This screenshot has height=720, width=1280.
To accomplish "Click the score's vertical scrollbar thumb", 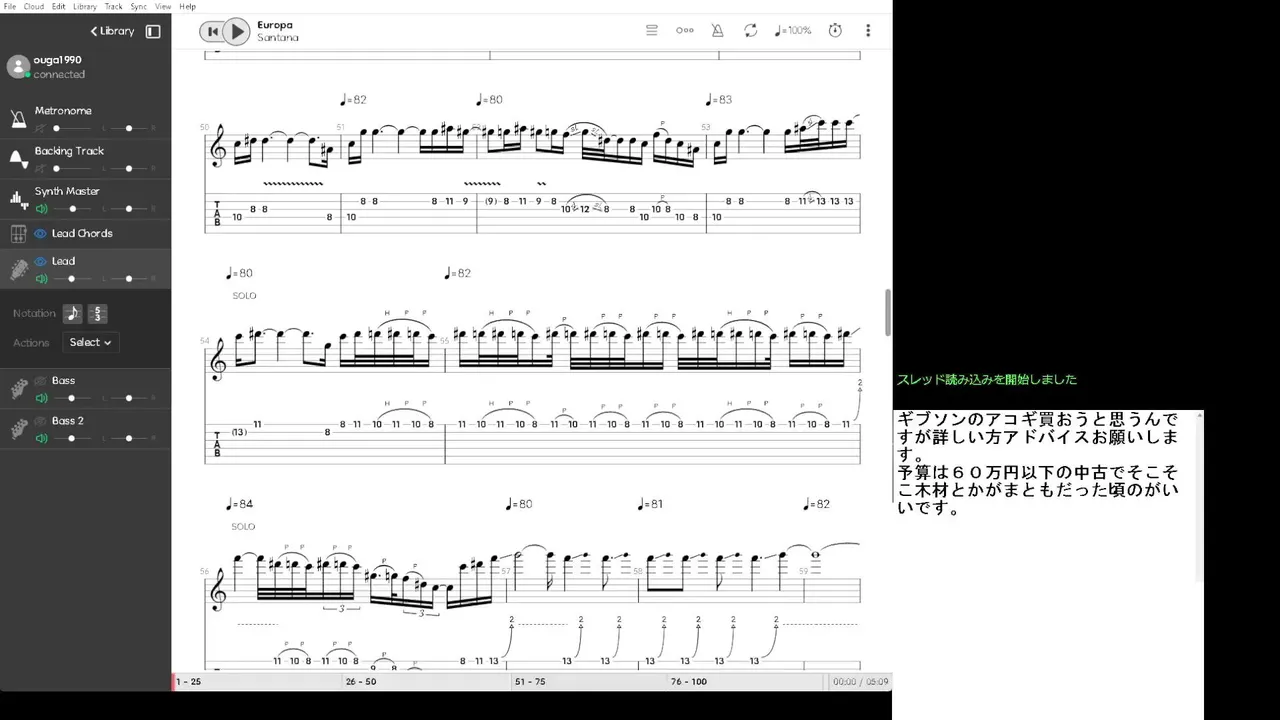I will coord(887,312).
